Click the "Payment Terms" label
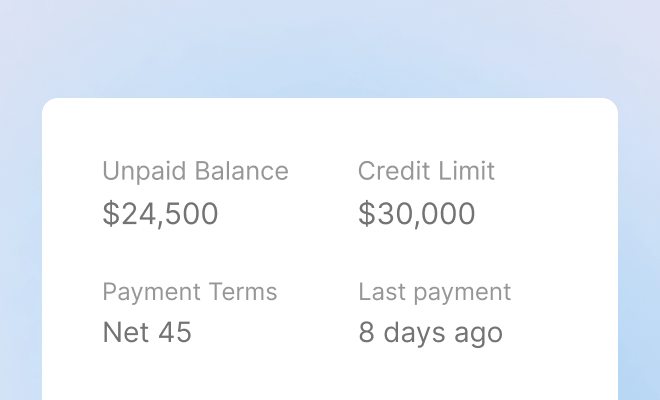 coord(189,292)
